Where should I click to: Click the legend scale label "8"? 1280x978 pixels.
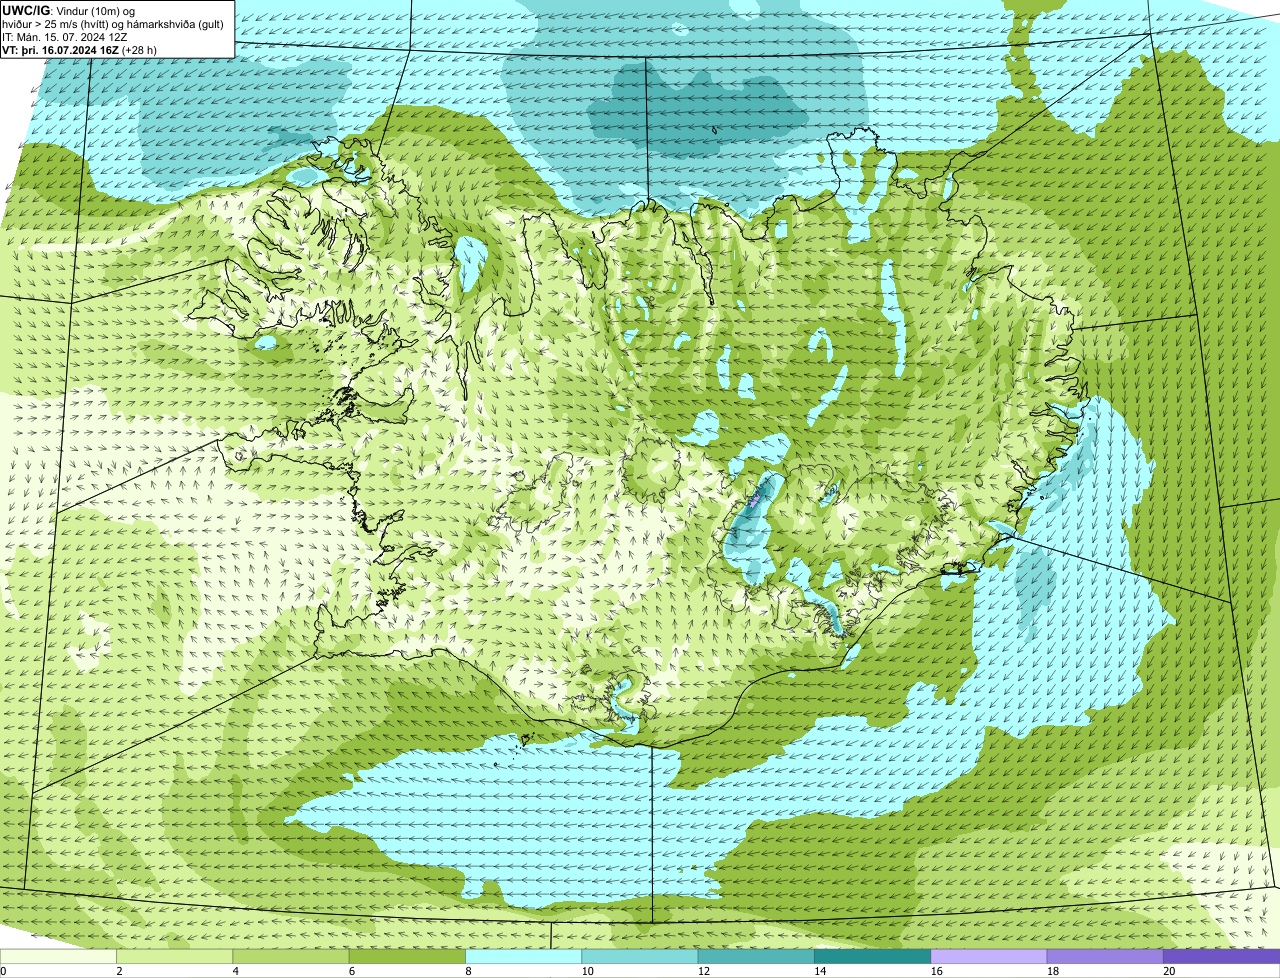click(467, 971)
